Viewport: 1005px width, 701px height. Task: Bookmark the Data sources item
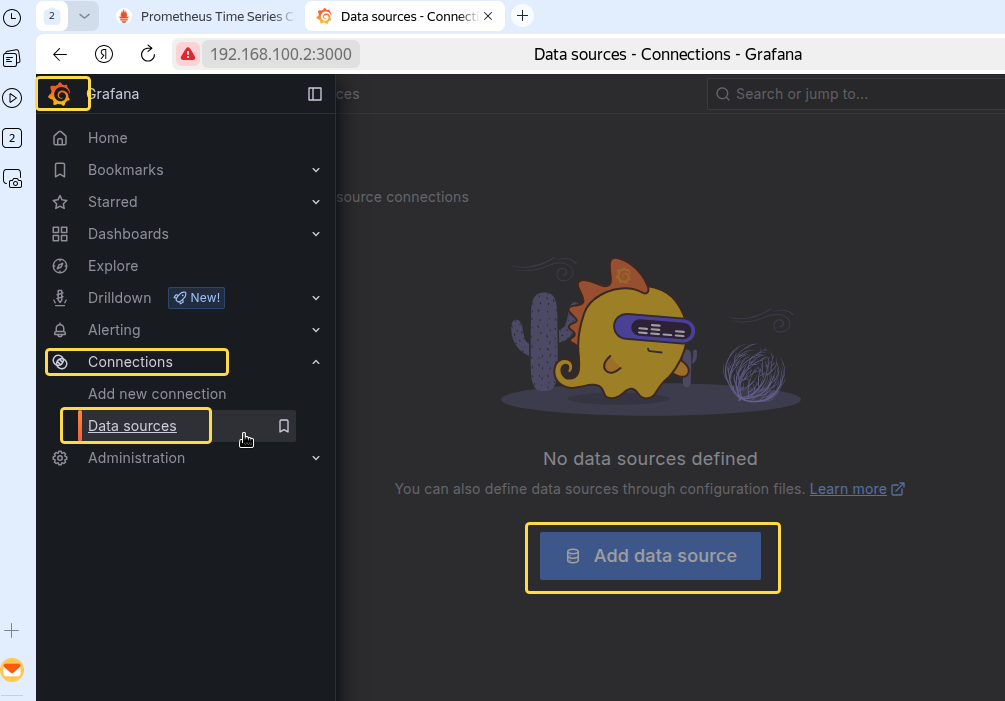[284, 426]
